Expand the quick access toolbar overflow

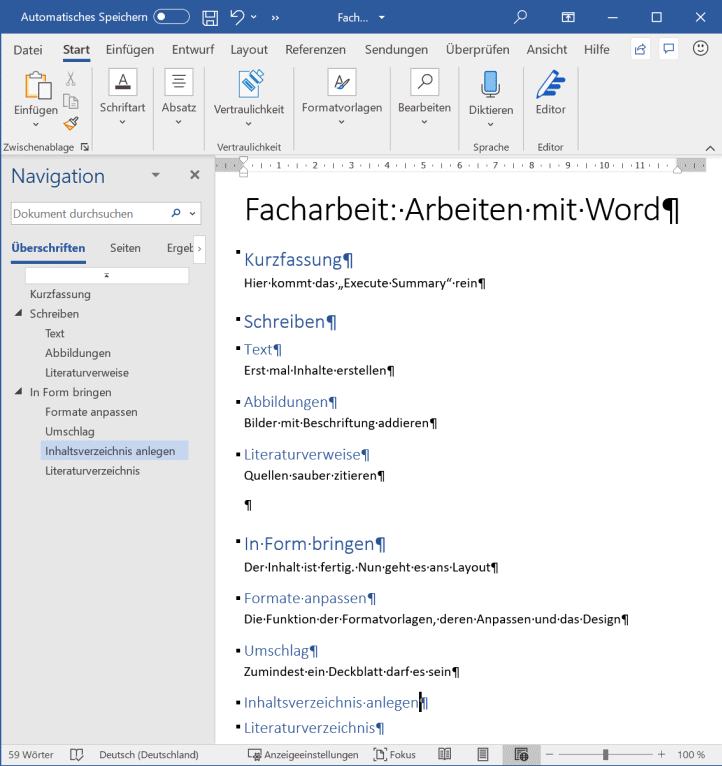click(275, 18)
